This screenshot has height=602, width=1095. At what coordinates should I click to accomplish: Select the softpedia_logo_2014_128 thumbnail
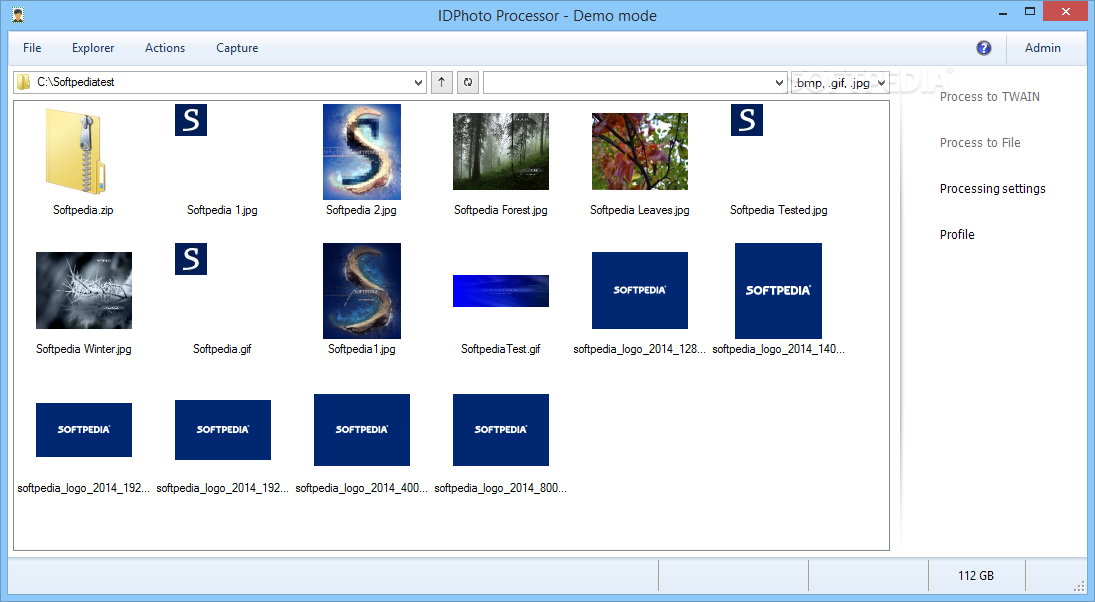coord(640,291)
